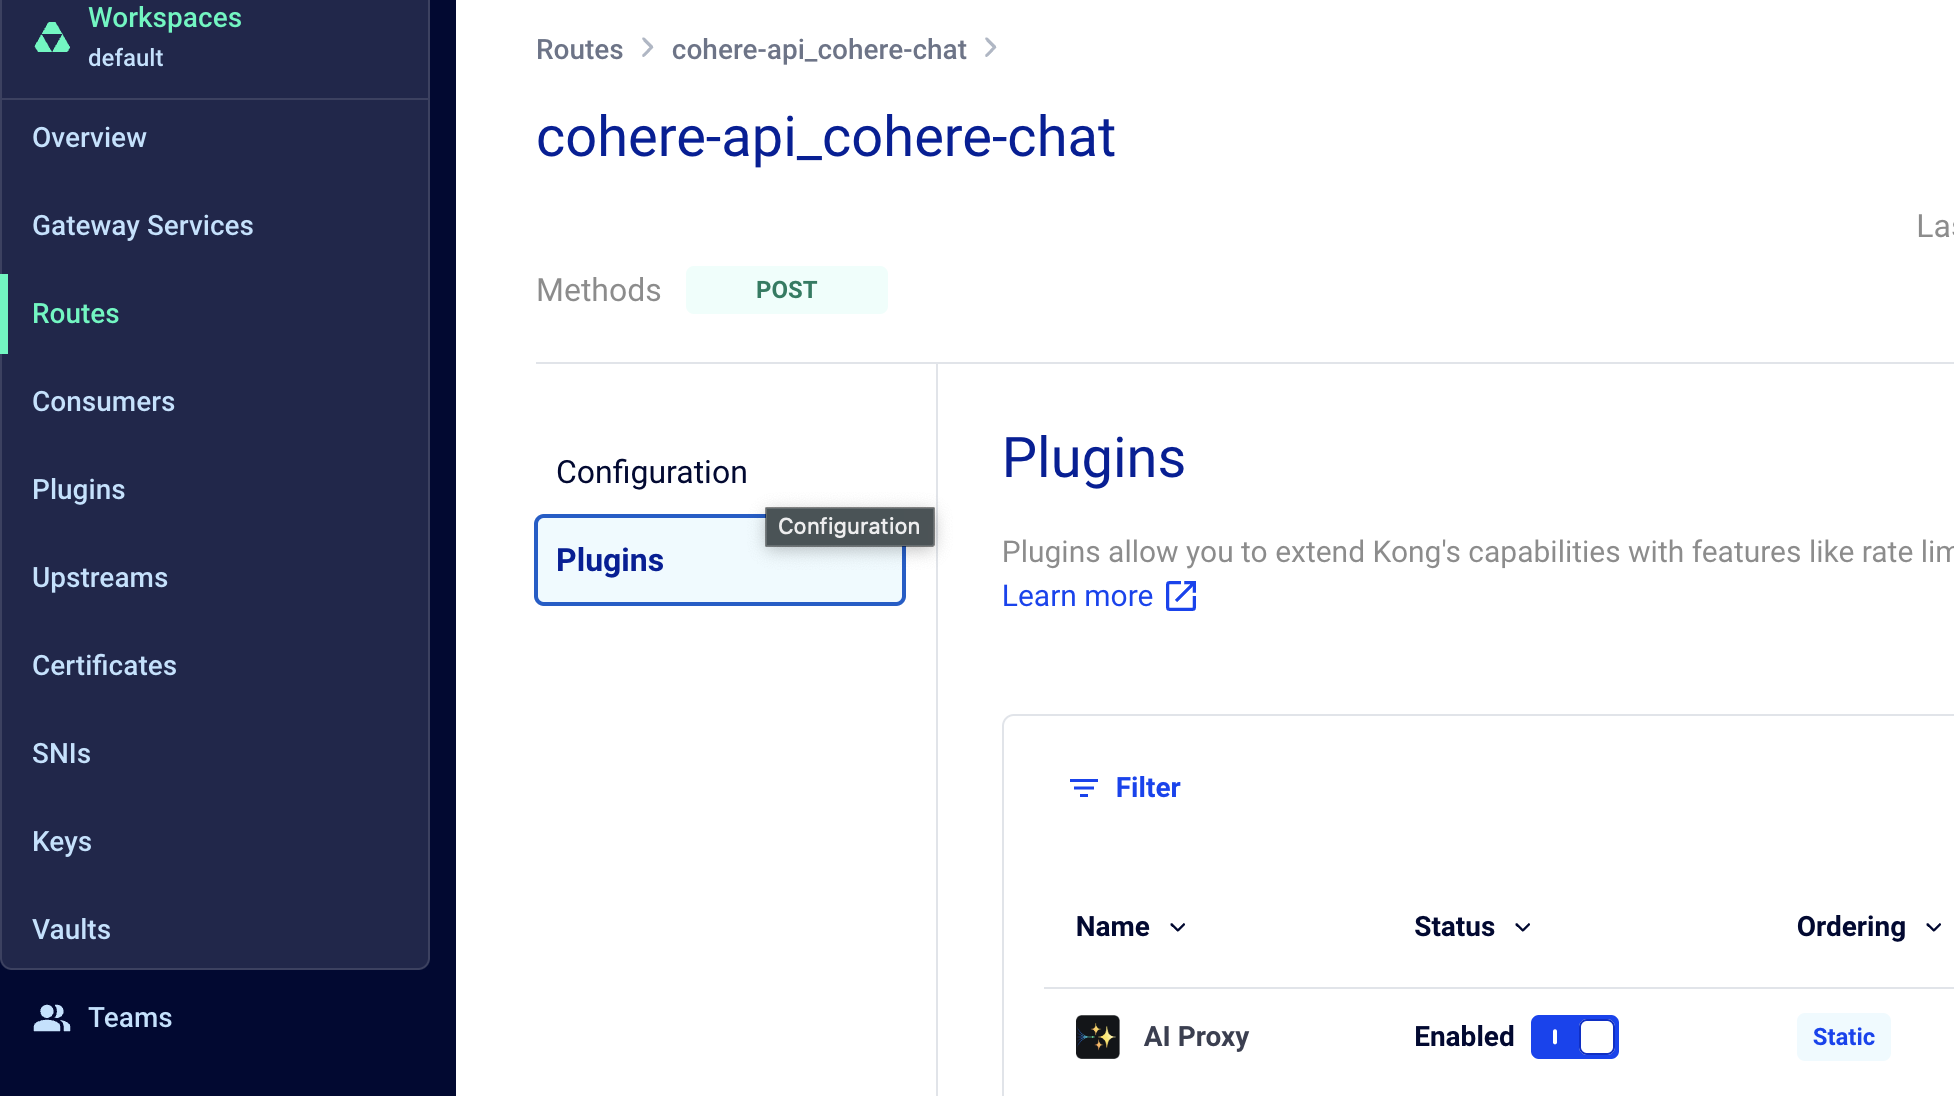Go to Consumers in the sidebar
This screenshot has height=1096, width=1954.
(104, 402)
